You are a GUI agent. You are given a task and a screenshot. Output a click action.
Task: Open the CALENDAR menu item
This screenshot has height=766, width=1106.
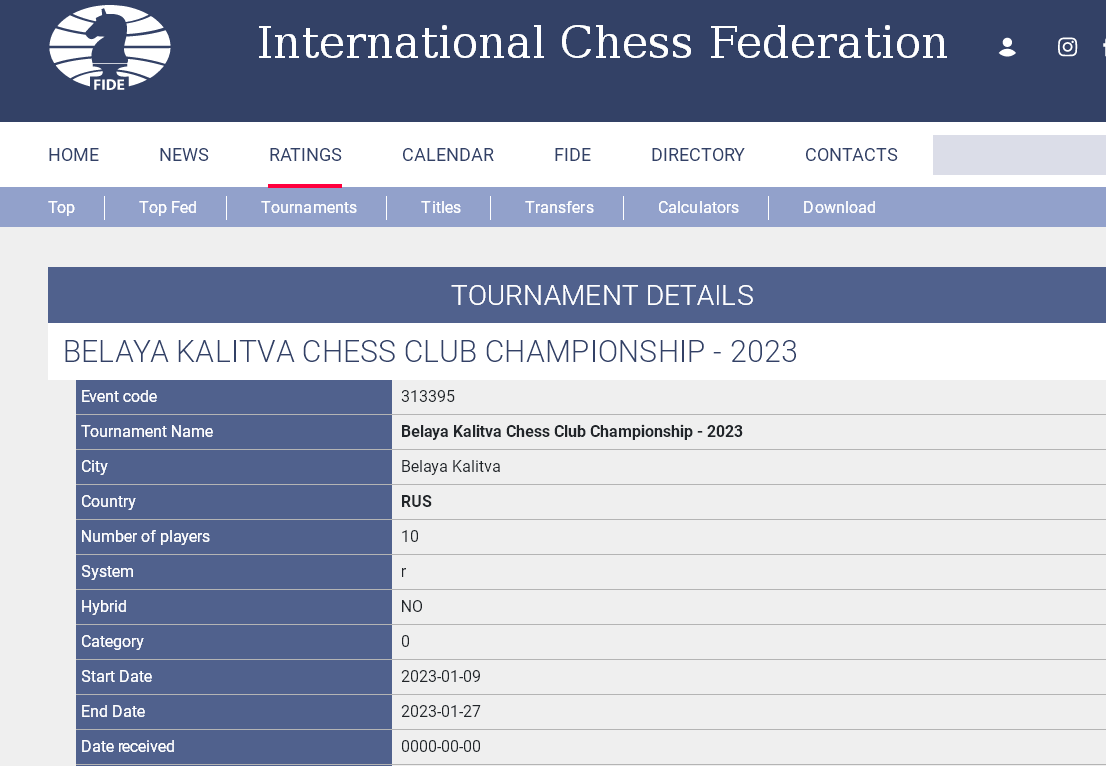(x=448, y=155)
